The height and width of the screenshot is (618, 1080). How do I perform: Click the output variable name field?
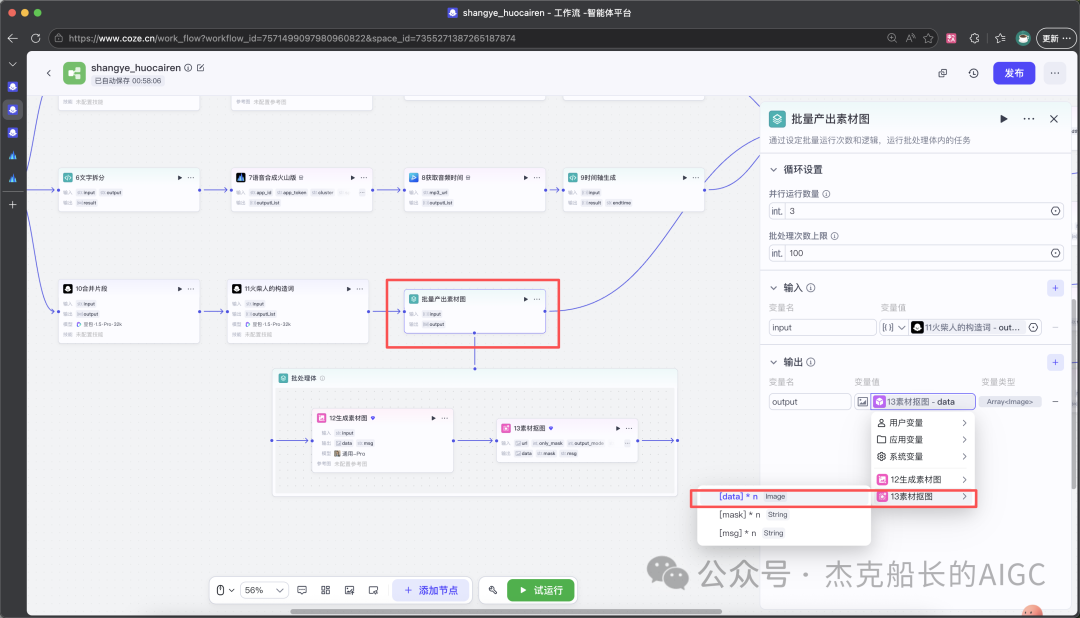pos(810,402)
